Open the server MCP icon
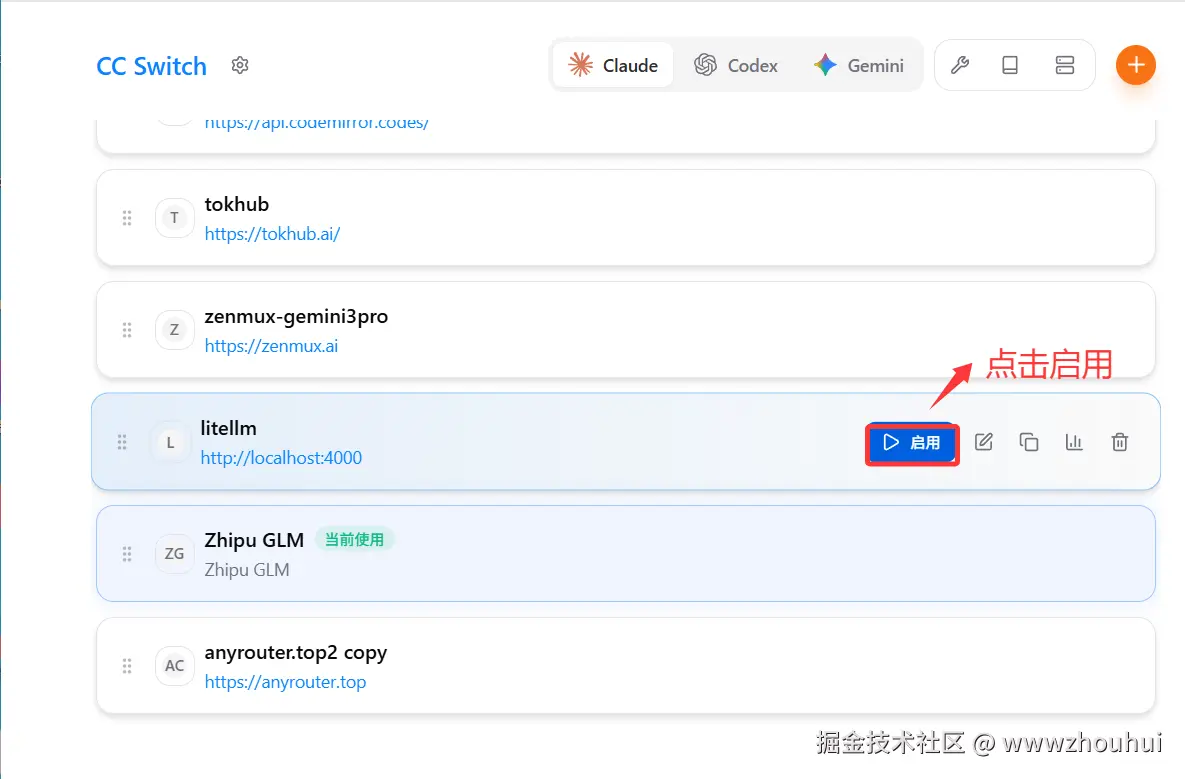Image resolution: width=1185 pixels, height=779 pixels. (1064, 65)
